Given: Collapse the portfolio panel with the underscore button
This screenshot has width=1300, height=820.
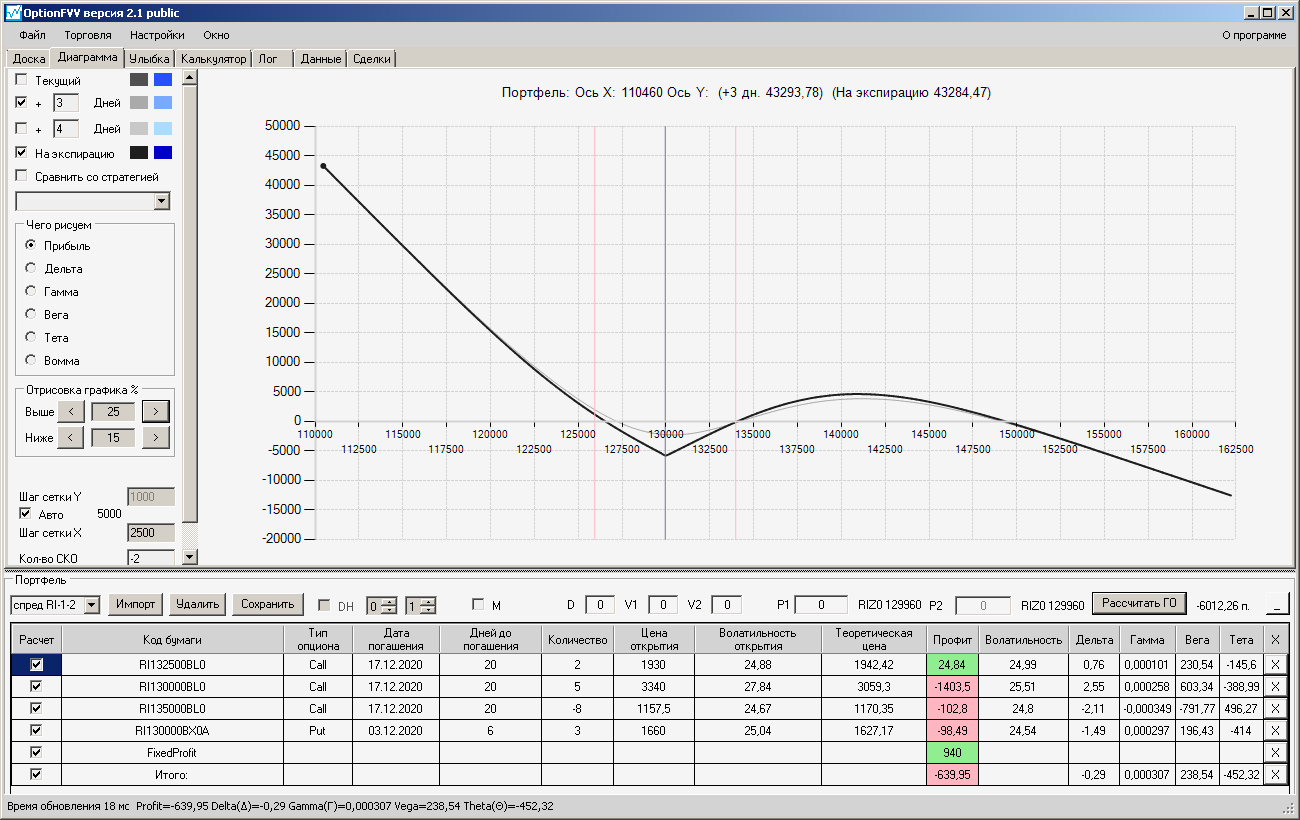Looking at the screenshot, I should pos(1277,604).
